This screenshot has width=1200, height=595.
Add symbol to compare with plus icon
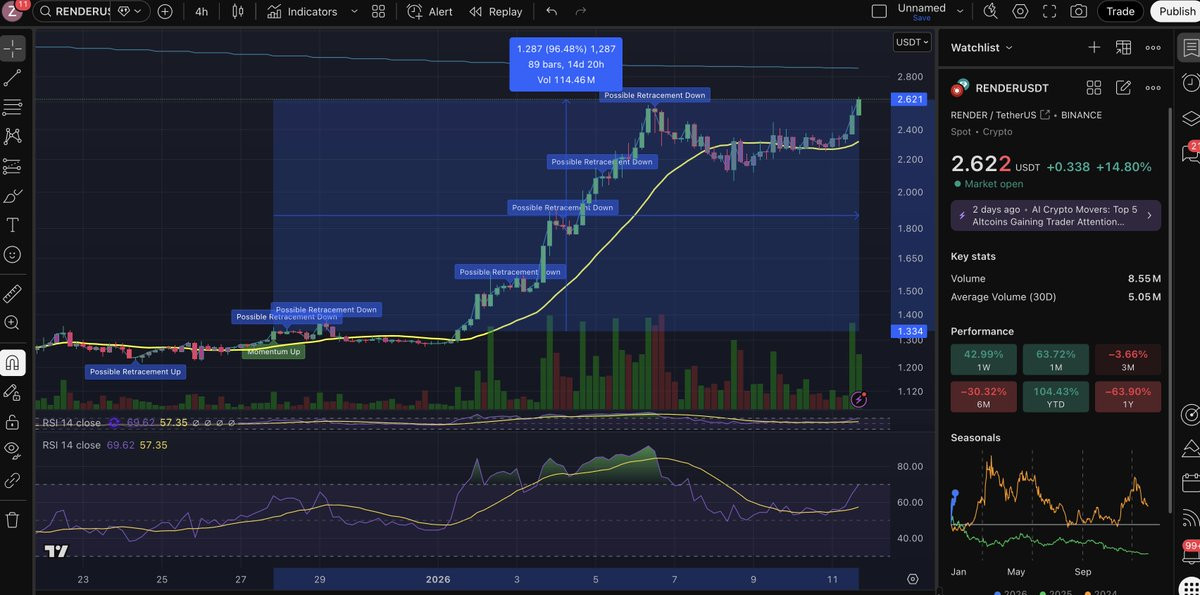165,12
